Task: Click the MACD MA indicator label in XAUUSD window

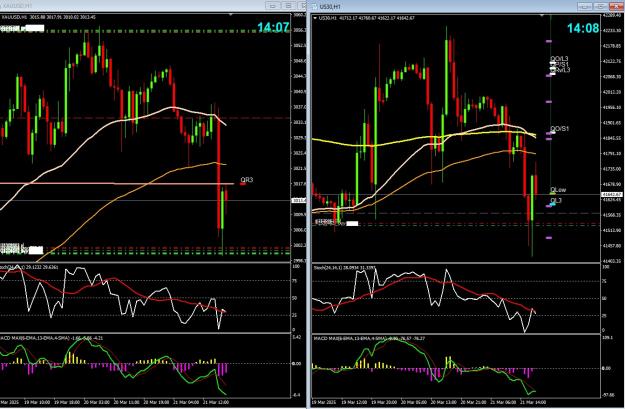Action: (51, 338)
